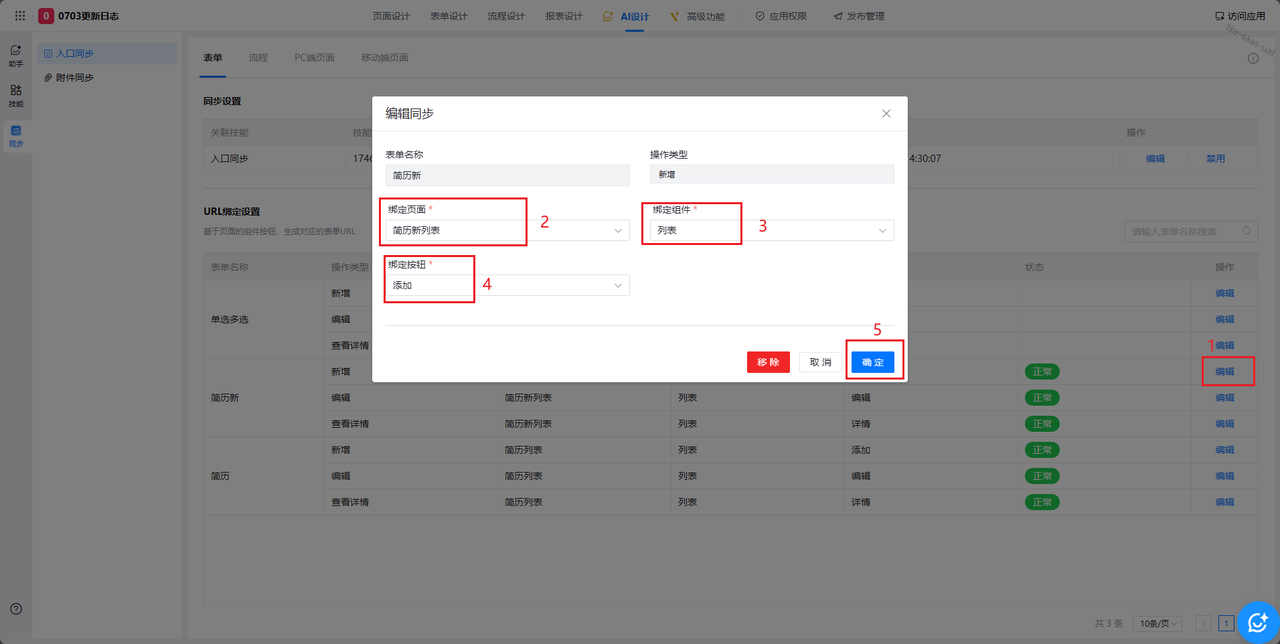Click the info icon near tabs
The width and height of the screenshot is (1280, 644).
pos(1253,59)
